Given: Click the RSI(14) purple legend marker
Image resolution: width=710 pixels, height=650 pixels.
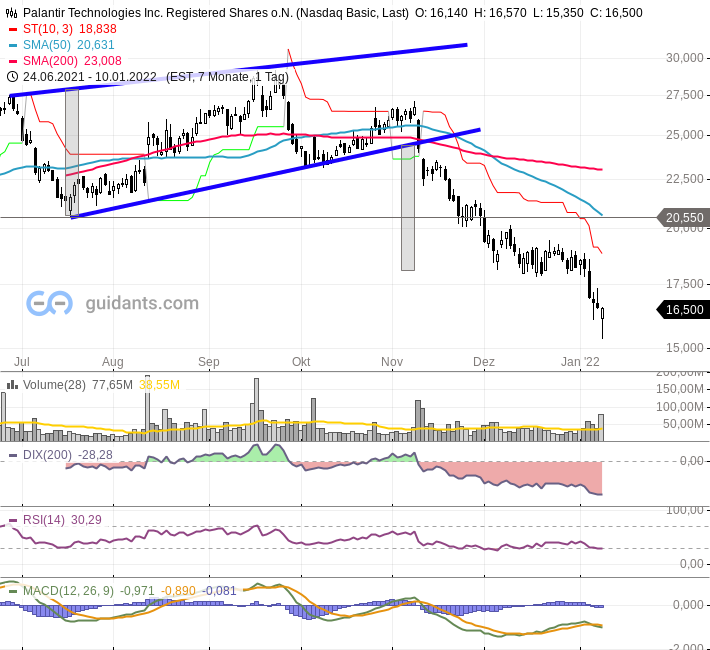Looking at the screenshot, I should coord(13,520).
